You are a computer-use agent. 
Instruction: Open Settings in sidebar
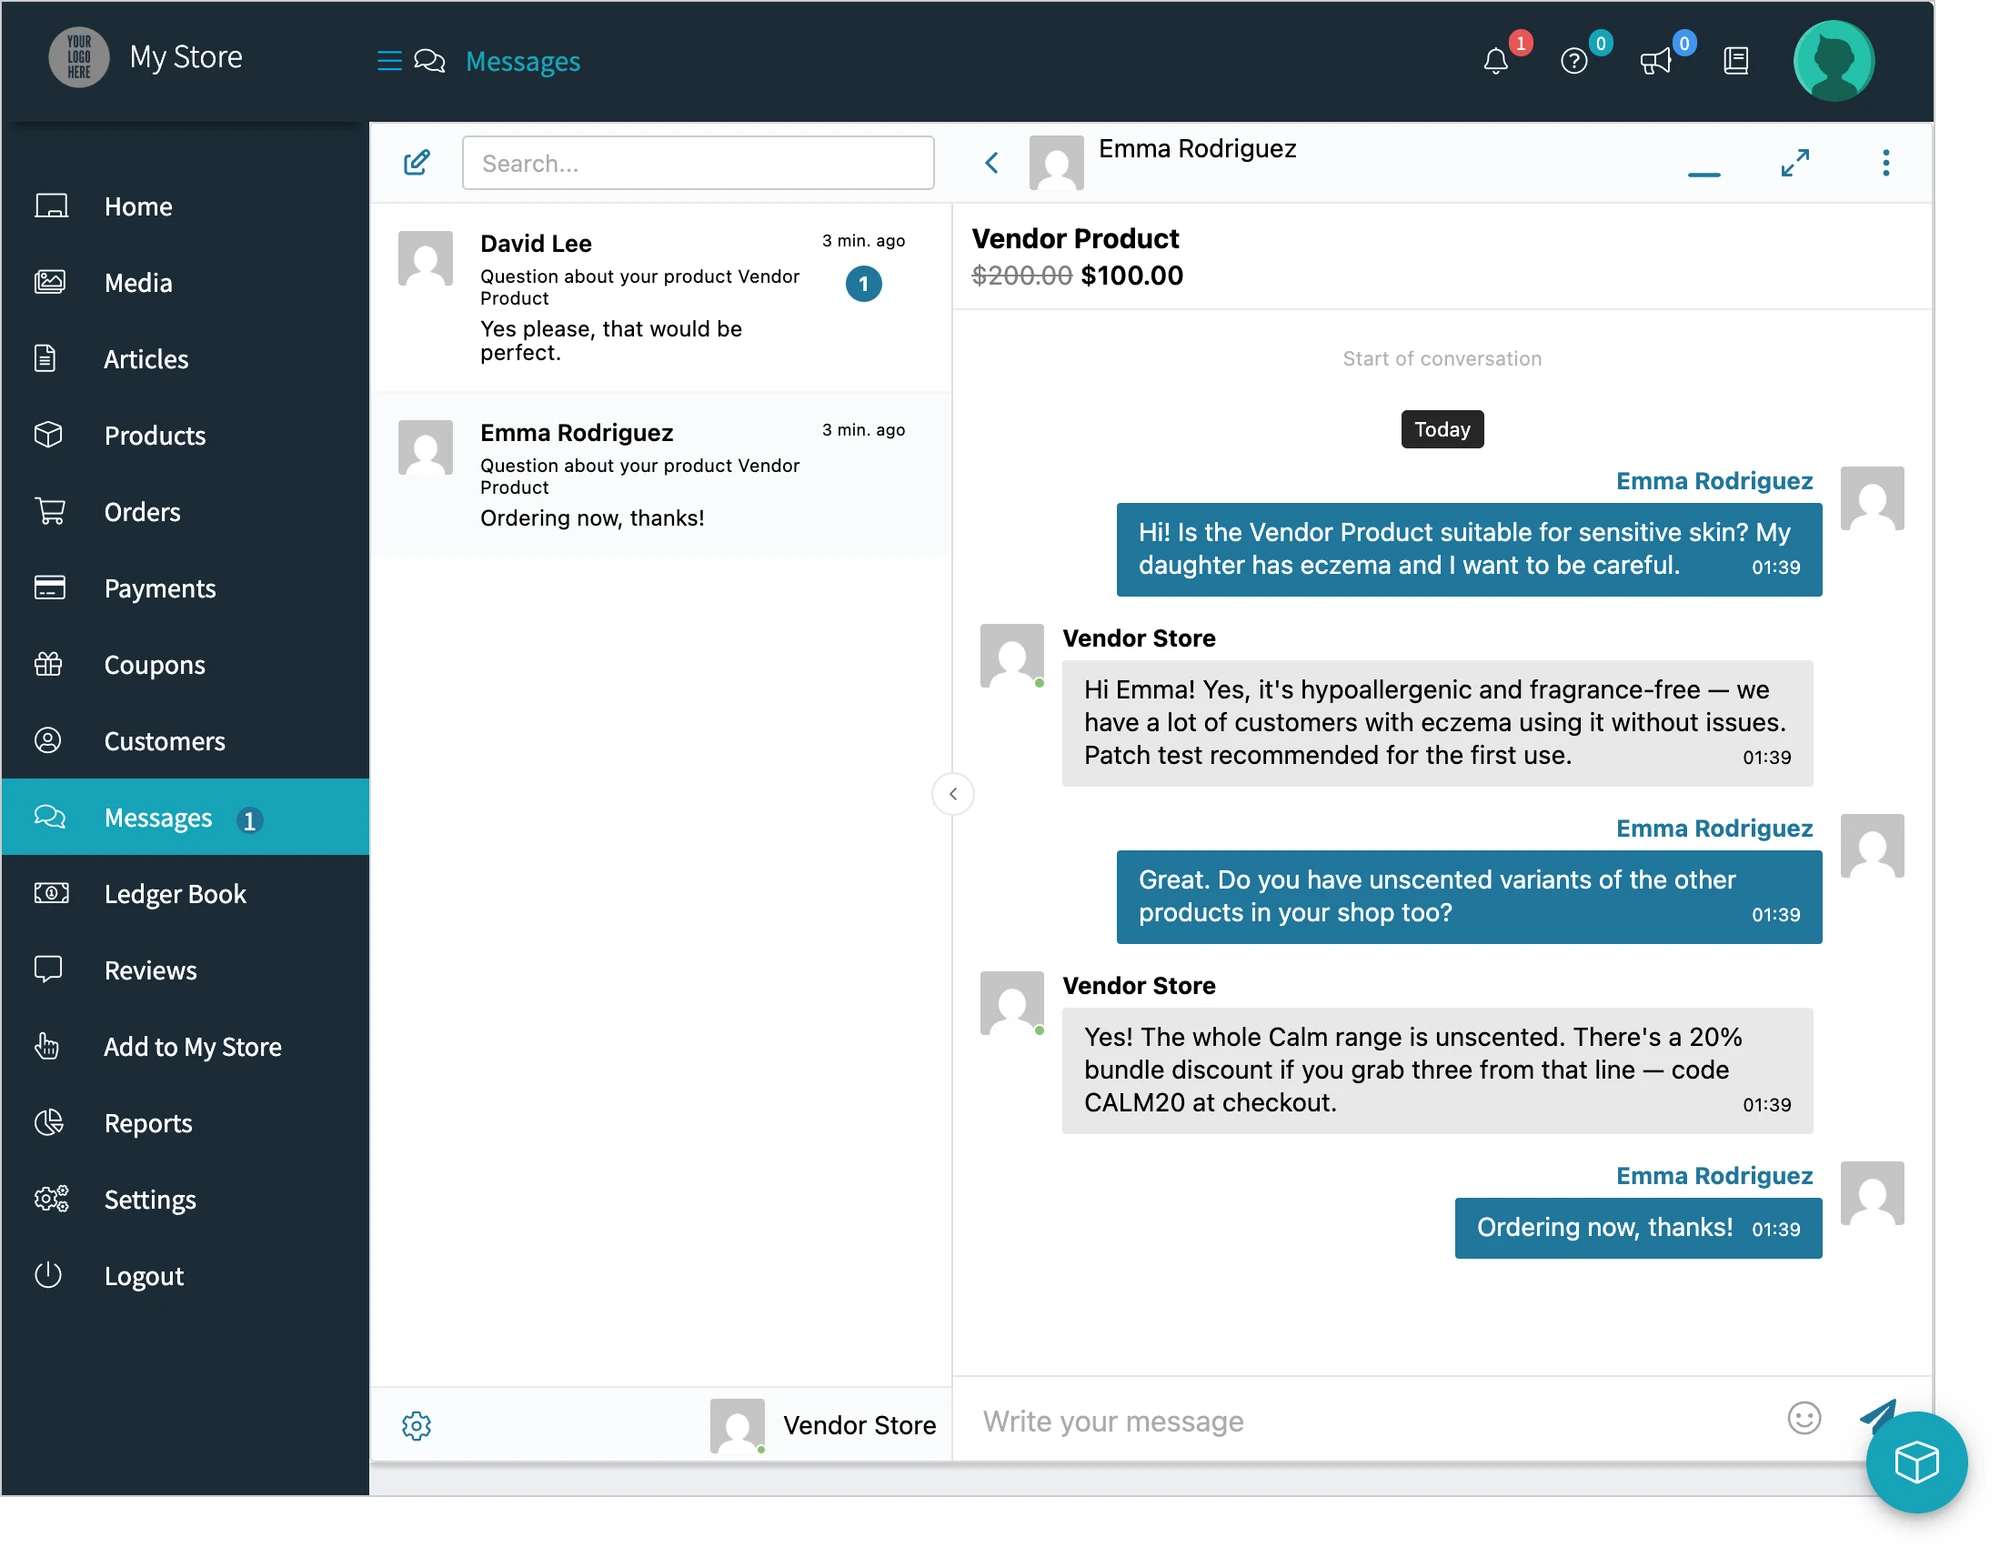pos(186,1199)
